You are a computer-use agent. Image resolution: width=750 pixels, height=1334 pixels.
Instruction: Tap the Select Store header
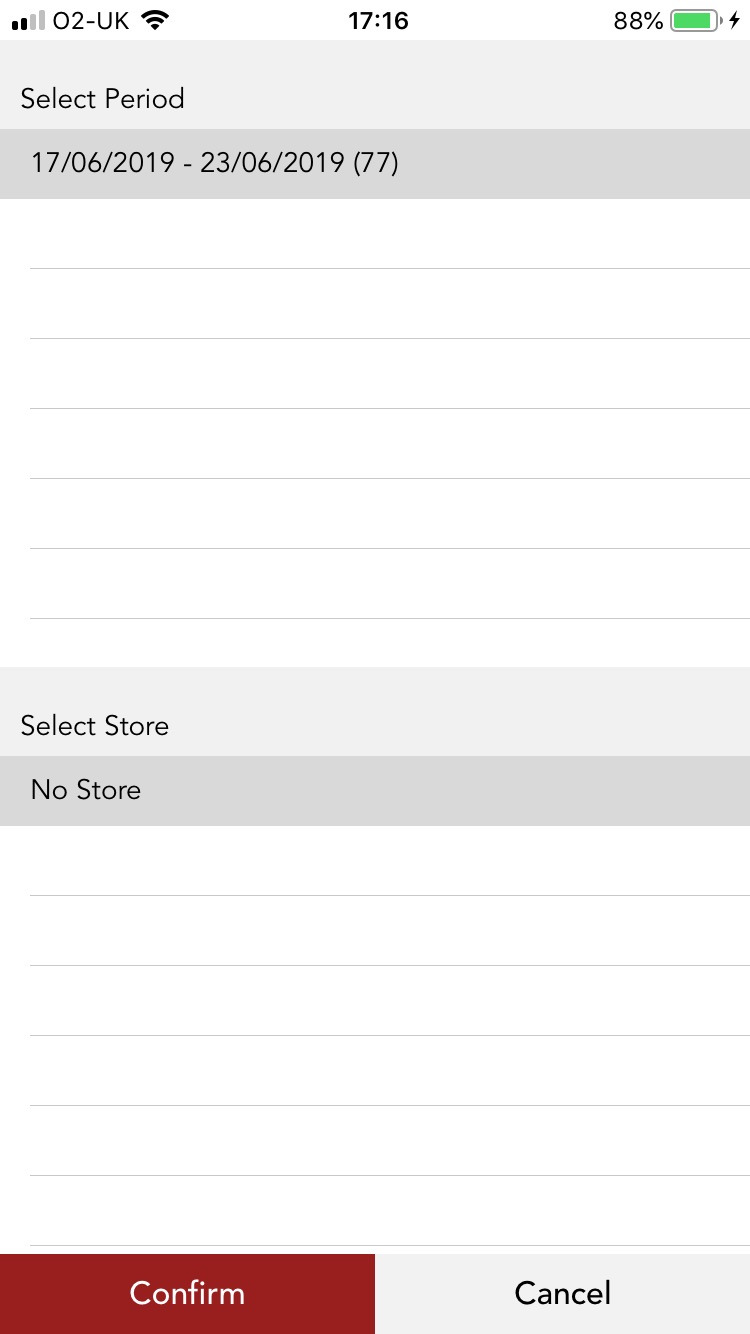click(94, 725)
